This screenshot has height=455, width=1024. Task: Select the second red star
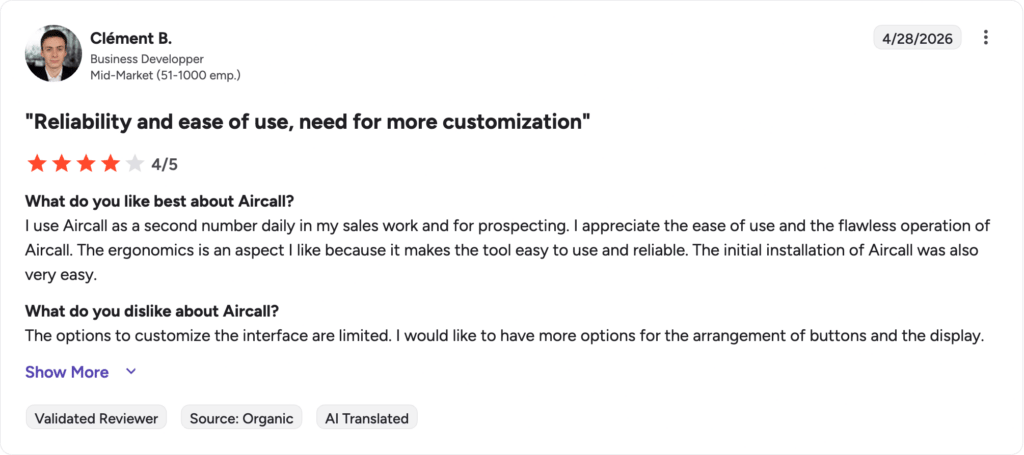[61, 164]
